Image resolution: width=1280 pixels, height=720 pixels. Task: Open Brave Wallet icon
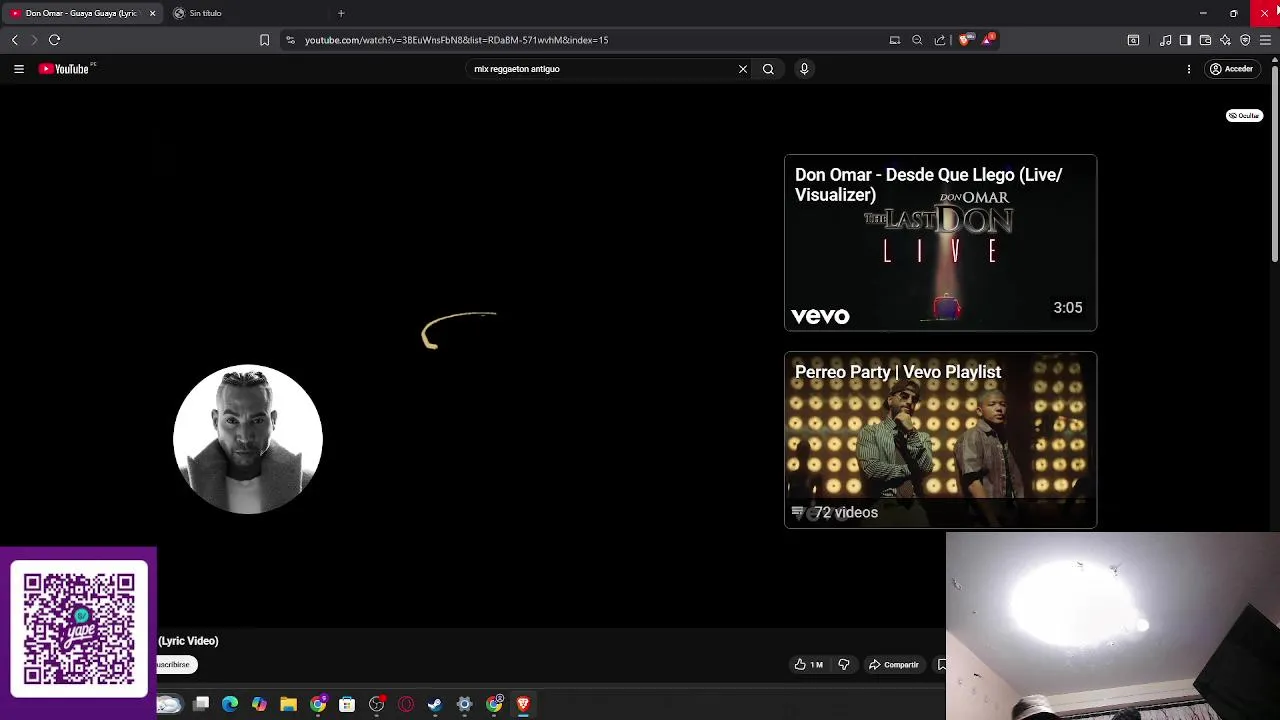[x=1205, y=40]
